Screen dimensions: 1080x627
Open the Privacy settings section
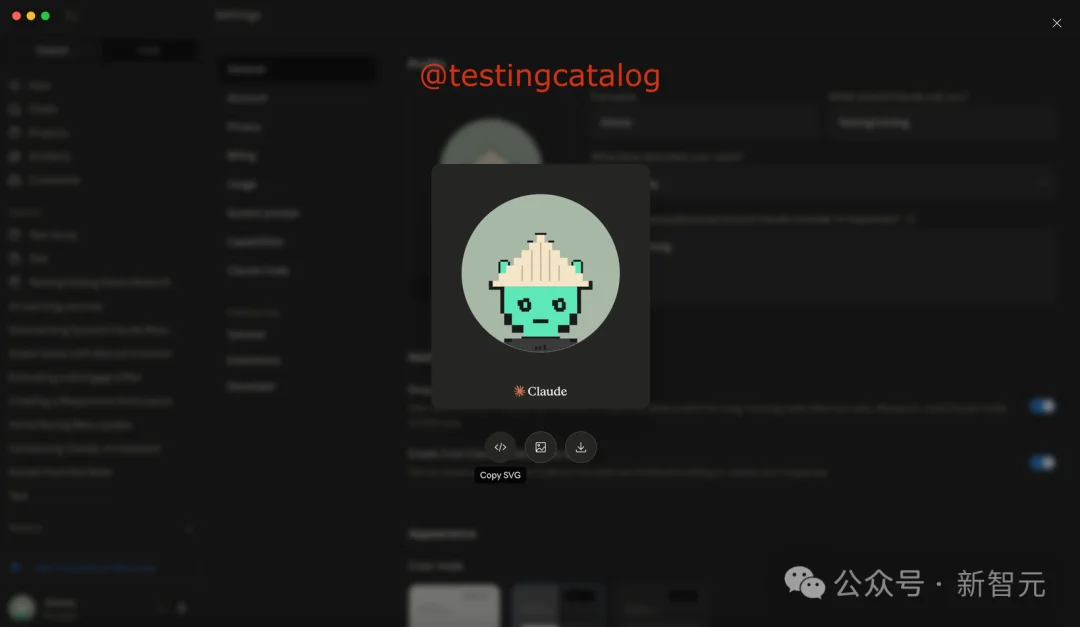[244, 127]
